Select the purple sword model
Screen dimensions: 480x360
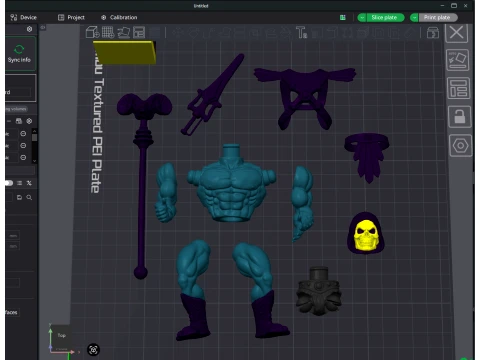[x=212, y=94]
